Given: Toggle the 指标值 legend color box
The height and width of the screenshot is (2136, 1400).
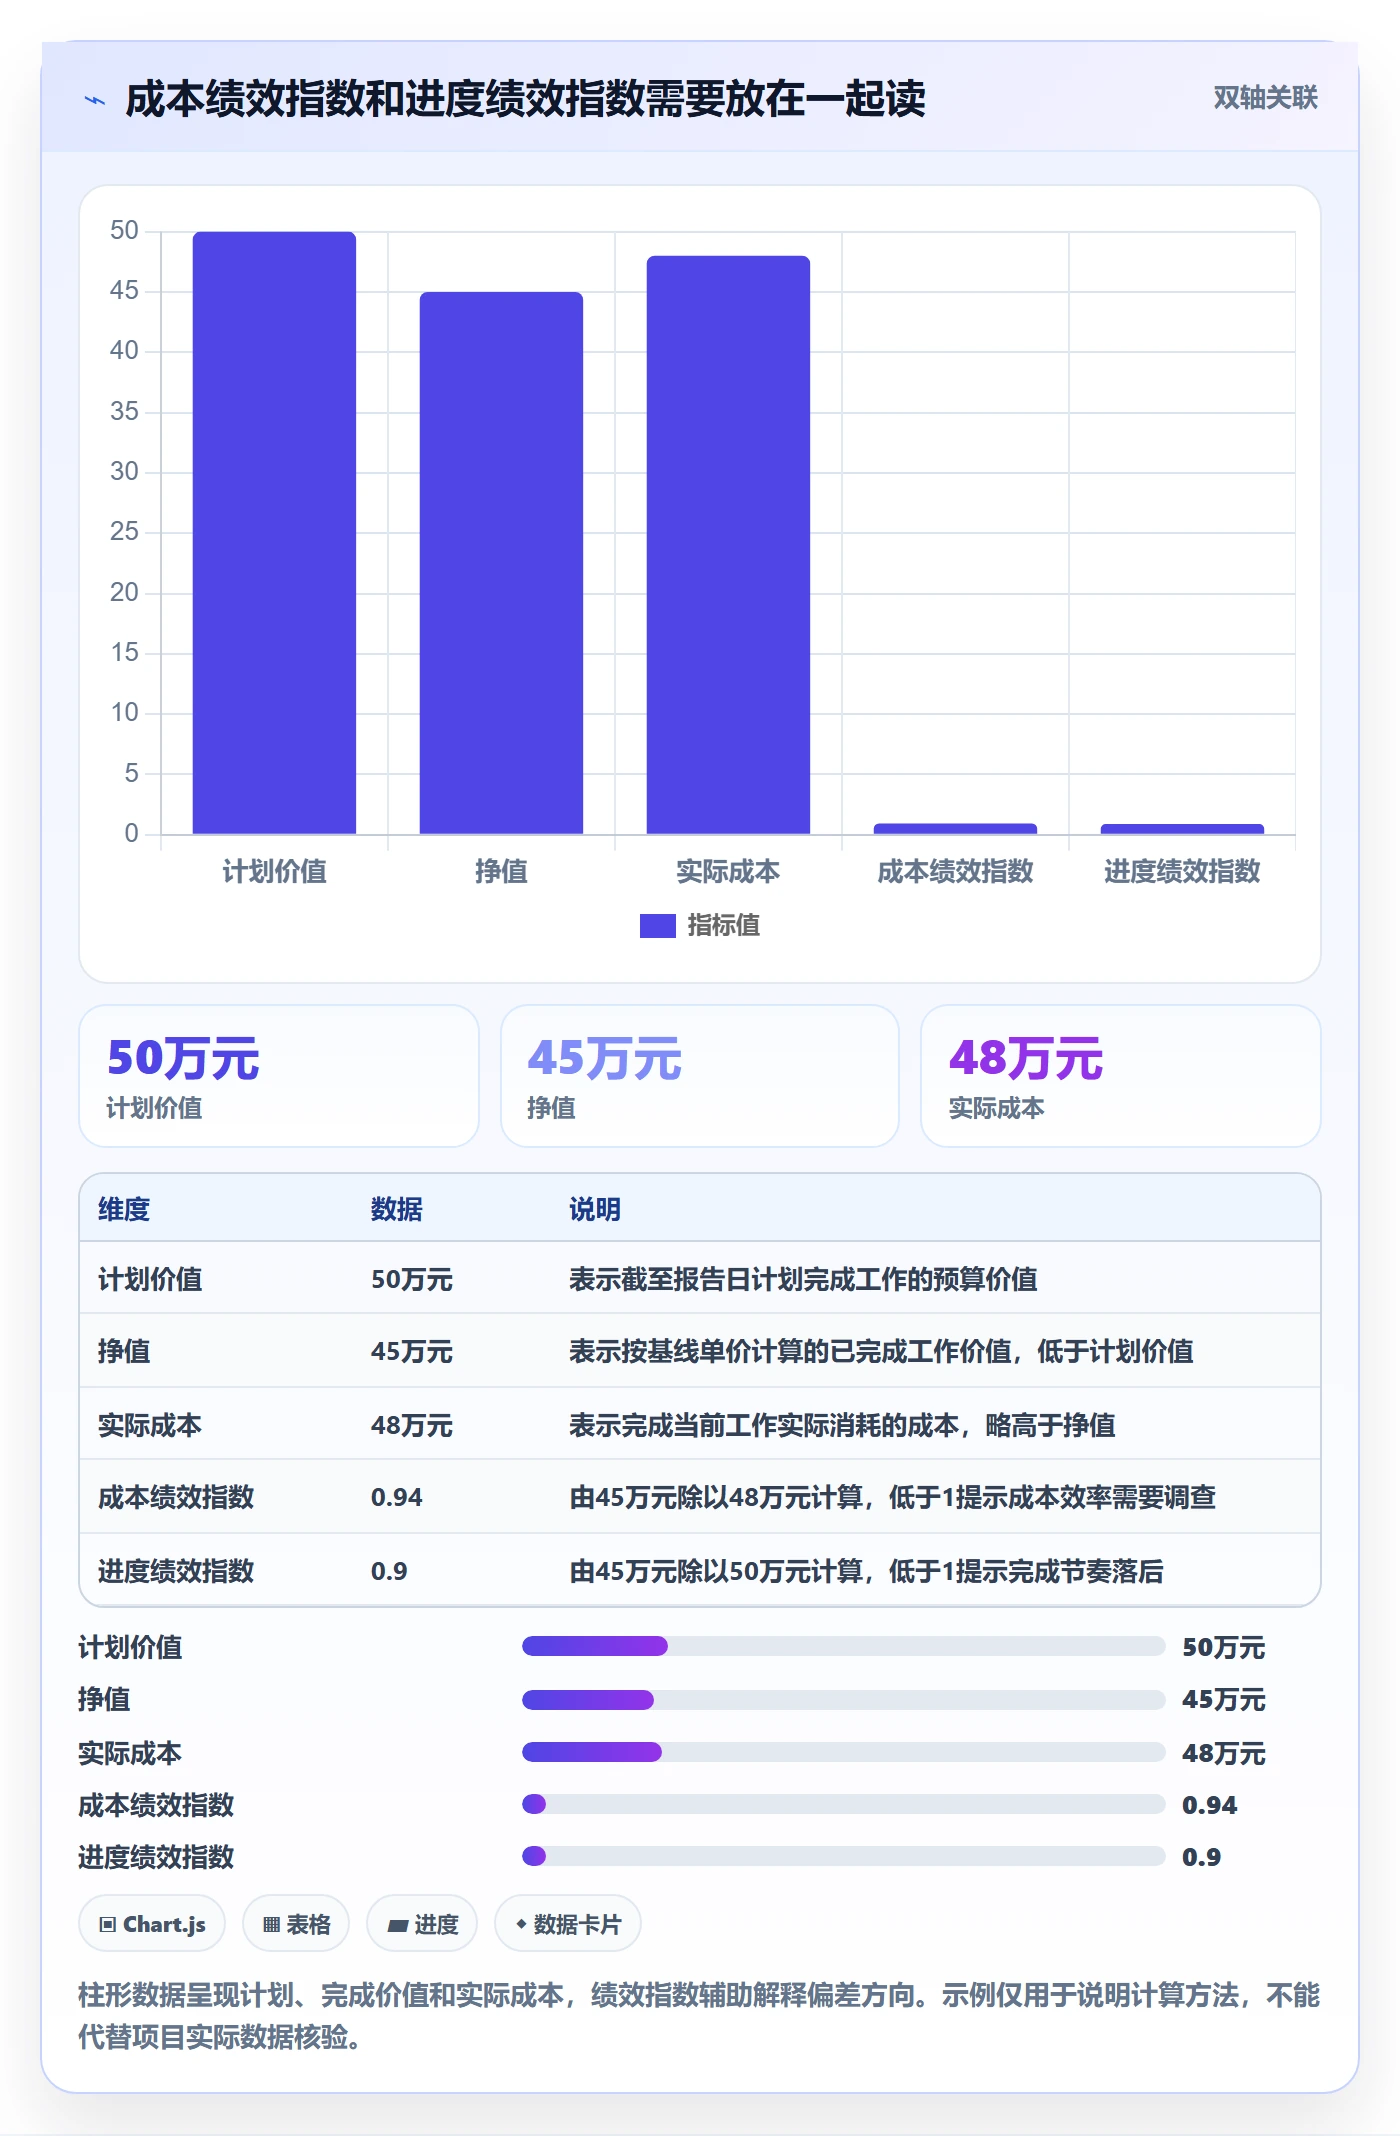Looking at the screenshot, I should click(657, 925).
